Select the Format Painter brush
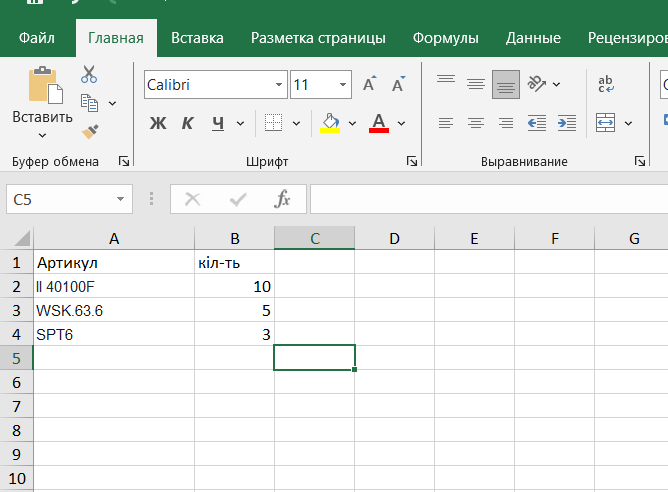 coord(89,131)
